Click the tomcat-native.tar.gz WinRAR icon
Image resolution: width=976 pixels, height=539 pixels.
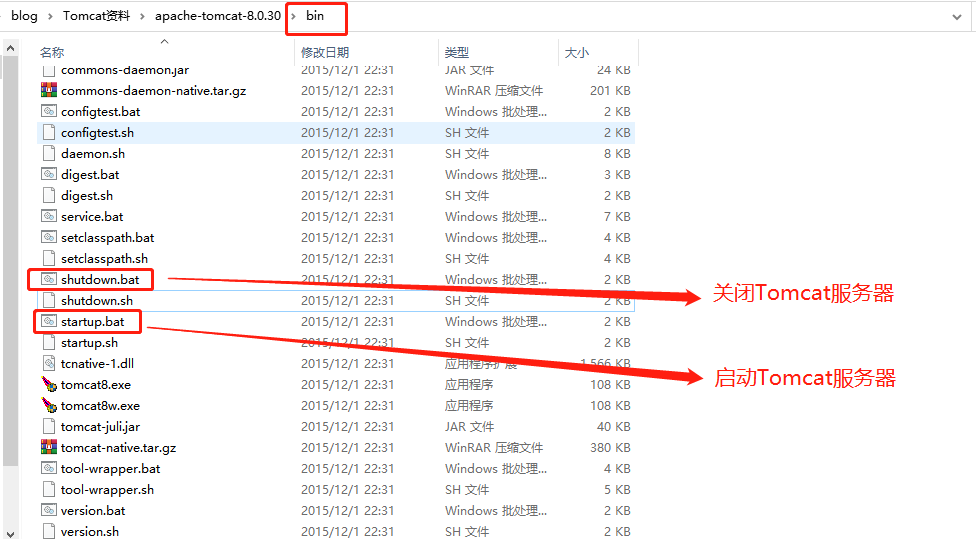[49, 448]
